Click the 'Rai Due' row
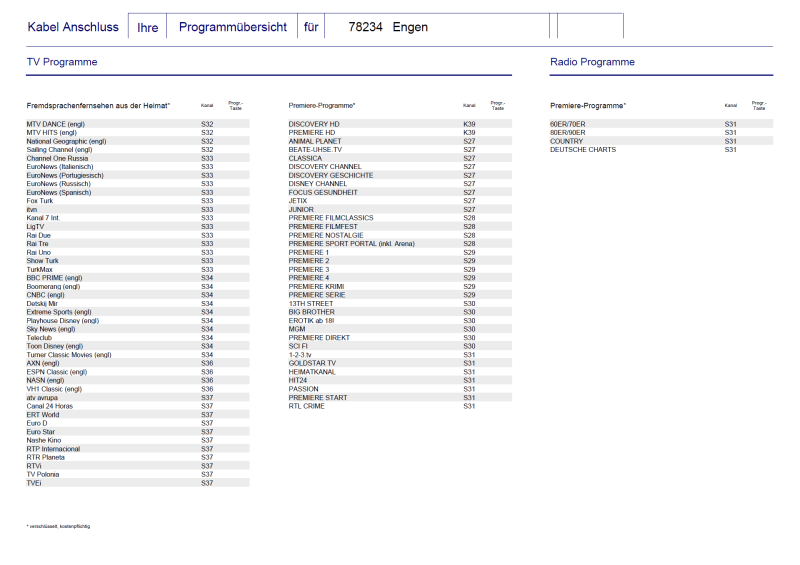Viewport: 800px width, 565px height. pyautogui.click(x=138, y=235)
